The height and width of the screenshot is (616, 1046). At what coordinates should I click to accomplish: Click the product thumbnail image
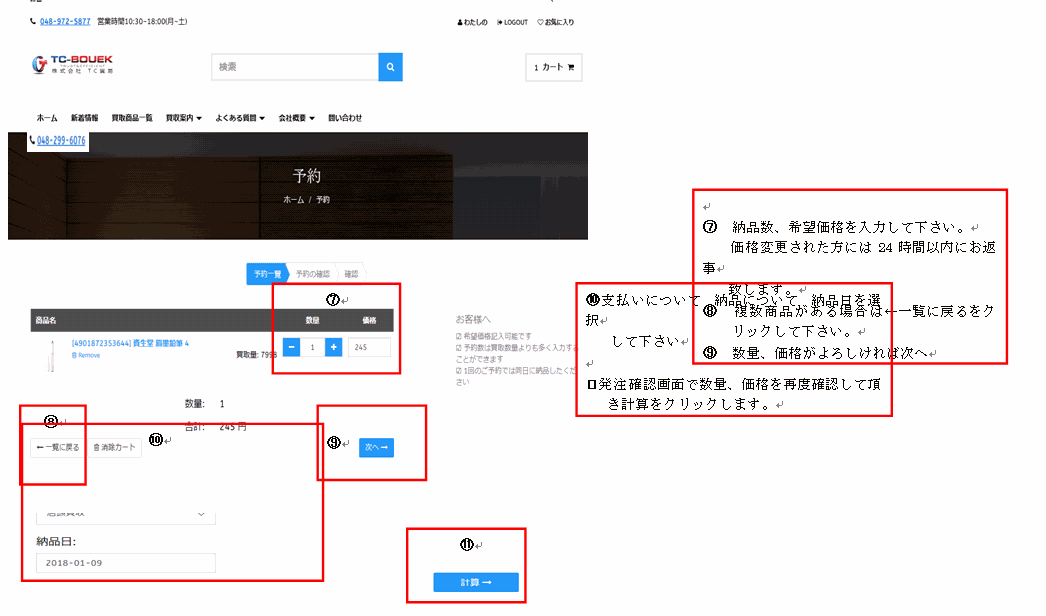pyautogui.click(x=52, y=355)
